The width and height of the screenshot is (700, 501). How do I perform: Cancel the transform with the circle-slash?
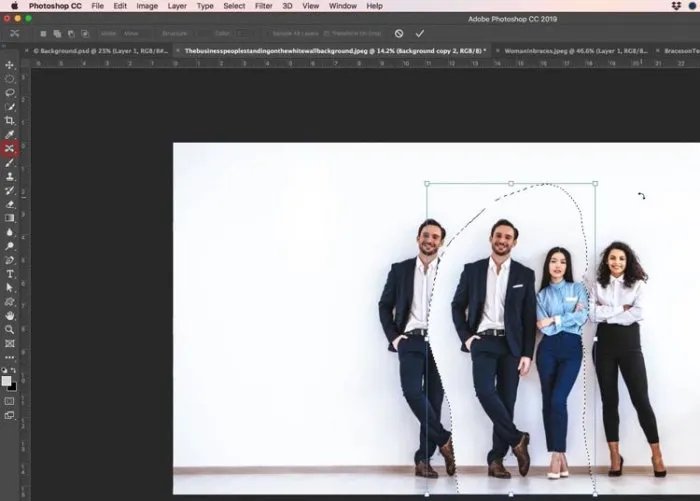(399, 33)
